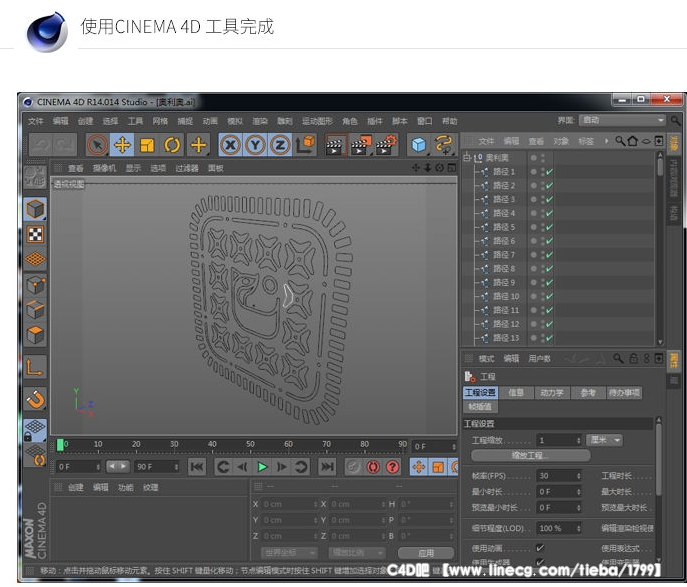Switch to Polygons mode
Viewport: 687px width, 587px height.
tap(35, 335)
